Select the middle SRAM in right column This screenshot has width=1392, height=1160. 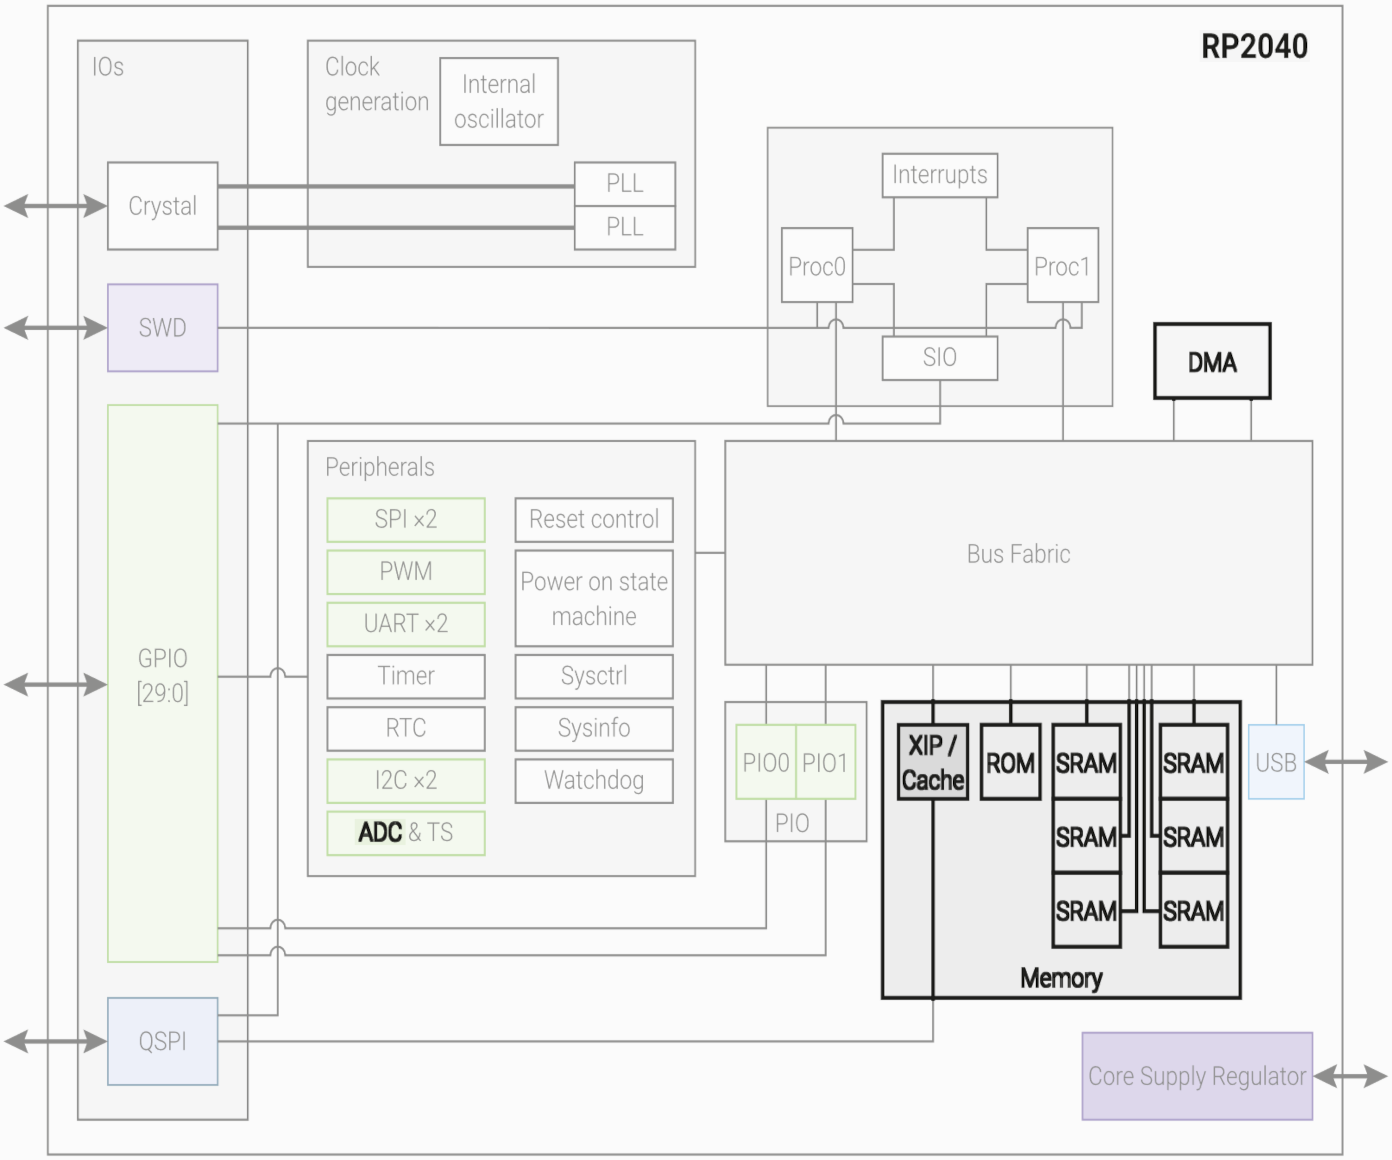click(1194, 836)
